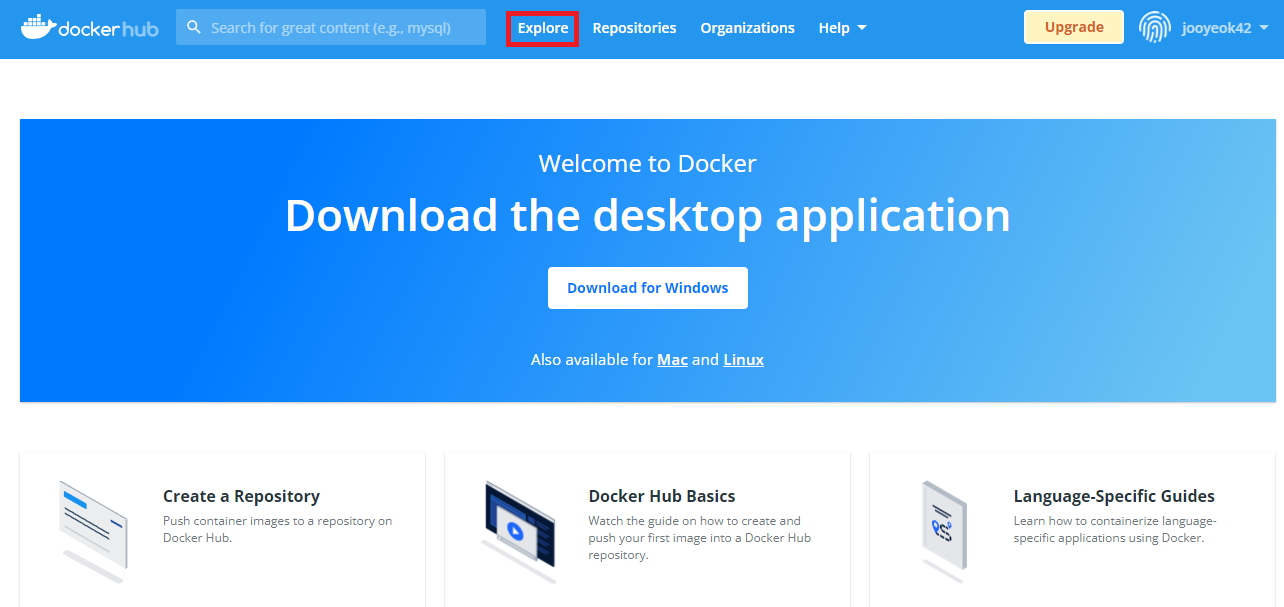Go to Repositories
This screenshot has height=607, width=1284.
(634, 28)
